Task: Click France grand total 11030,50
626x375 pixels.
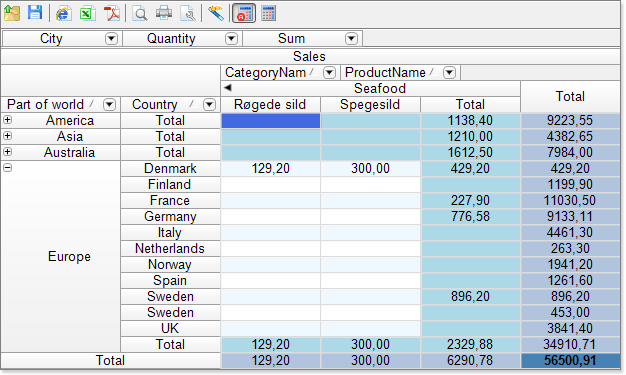Action: coord(570,200)
